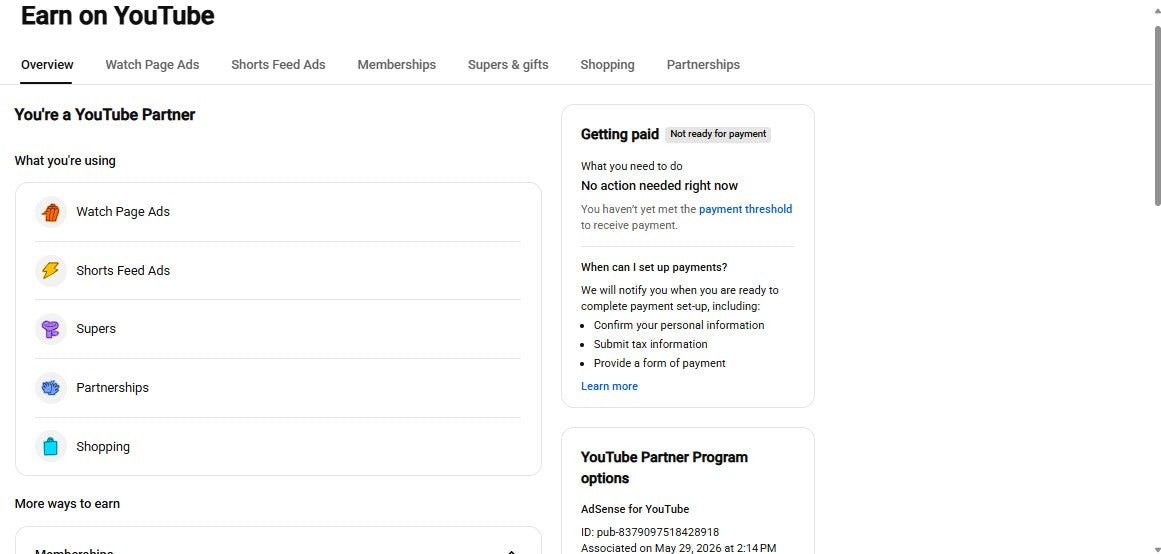Click the Associated on May 29, 2026 text
1161x554 pixels.
tap(679, 548)
